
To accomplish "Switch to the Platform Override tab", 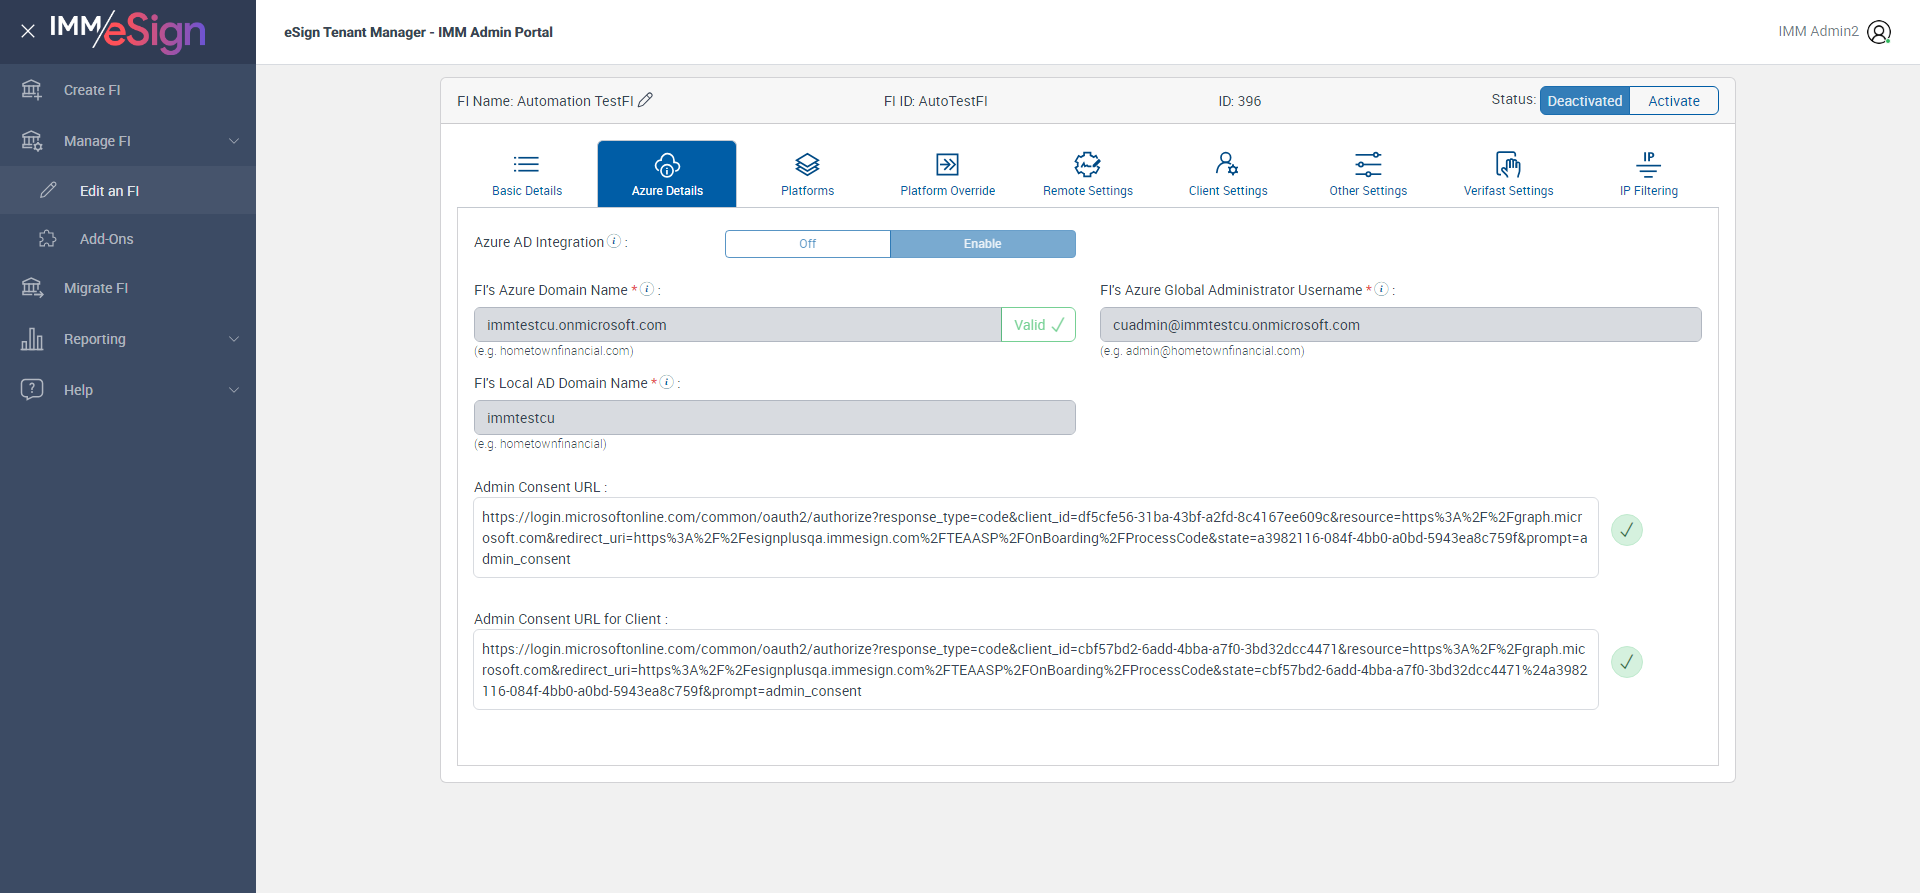I will click(x=947, y=174).
